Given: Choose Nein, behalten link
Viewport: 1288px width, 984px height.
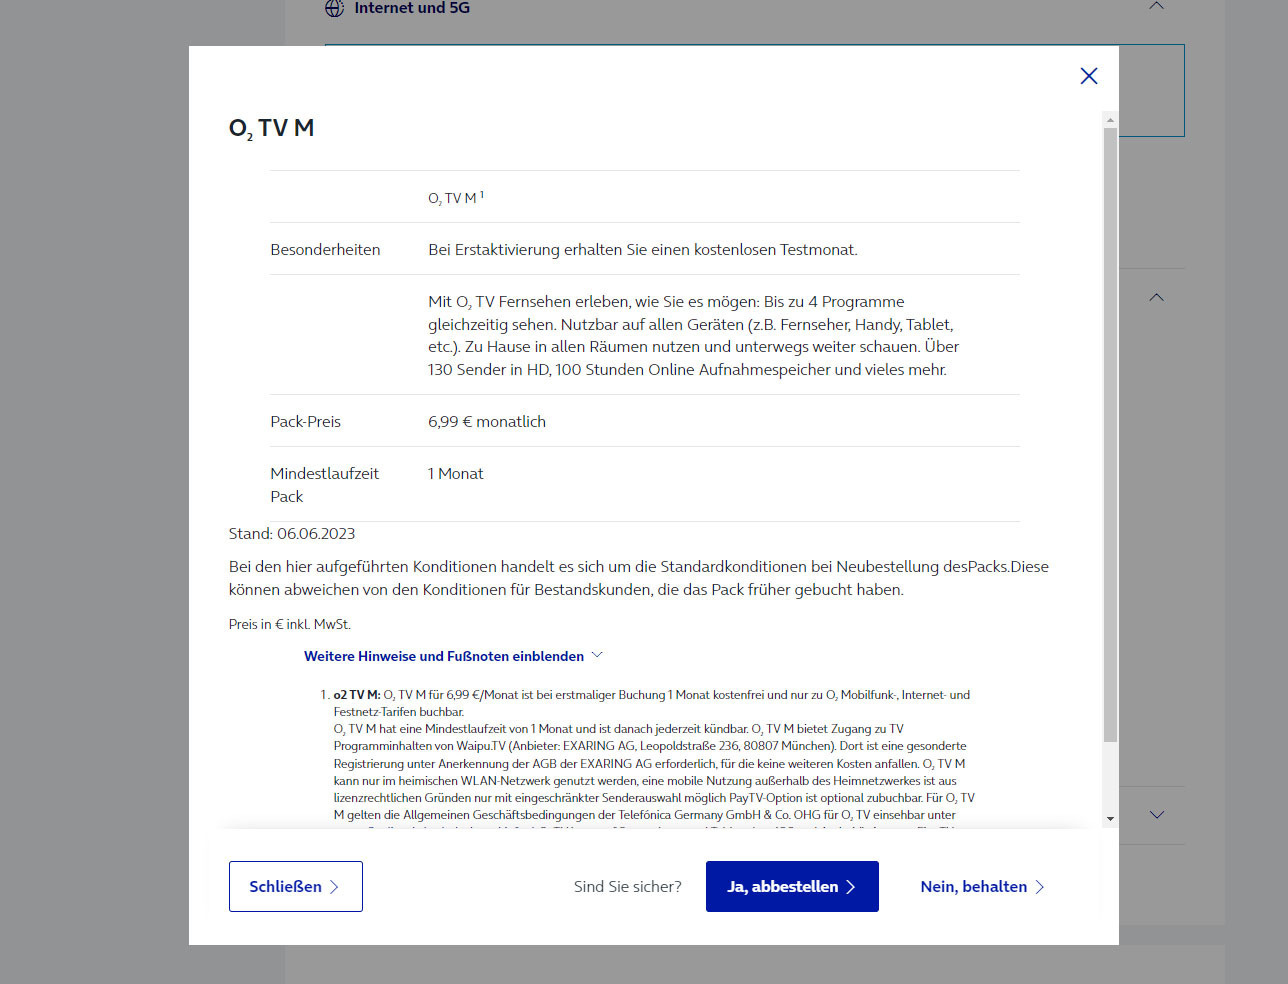Looking at the screenshot, I should pyautogui.click(x=982, y=887).
